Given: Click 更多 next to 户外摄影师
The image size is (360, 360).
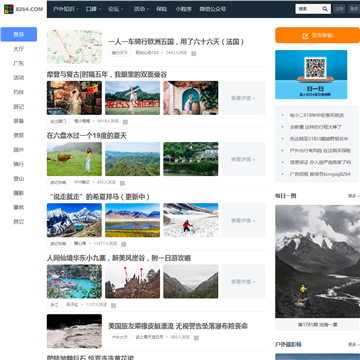Looking at the screenshot, I should (x=353, y=344).
